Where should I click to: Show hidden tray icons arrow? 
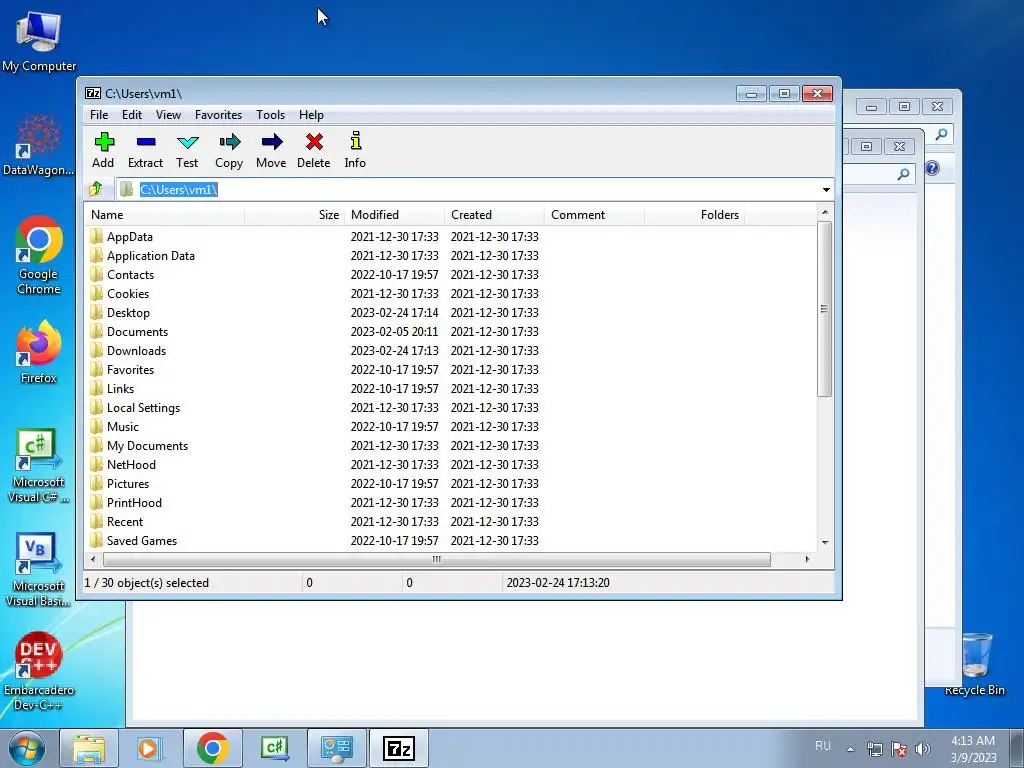pos(850,749)
